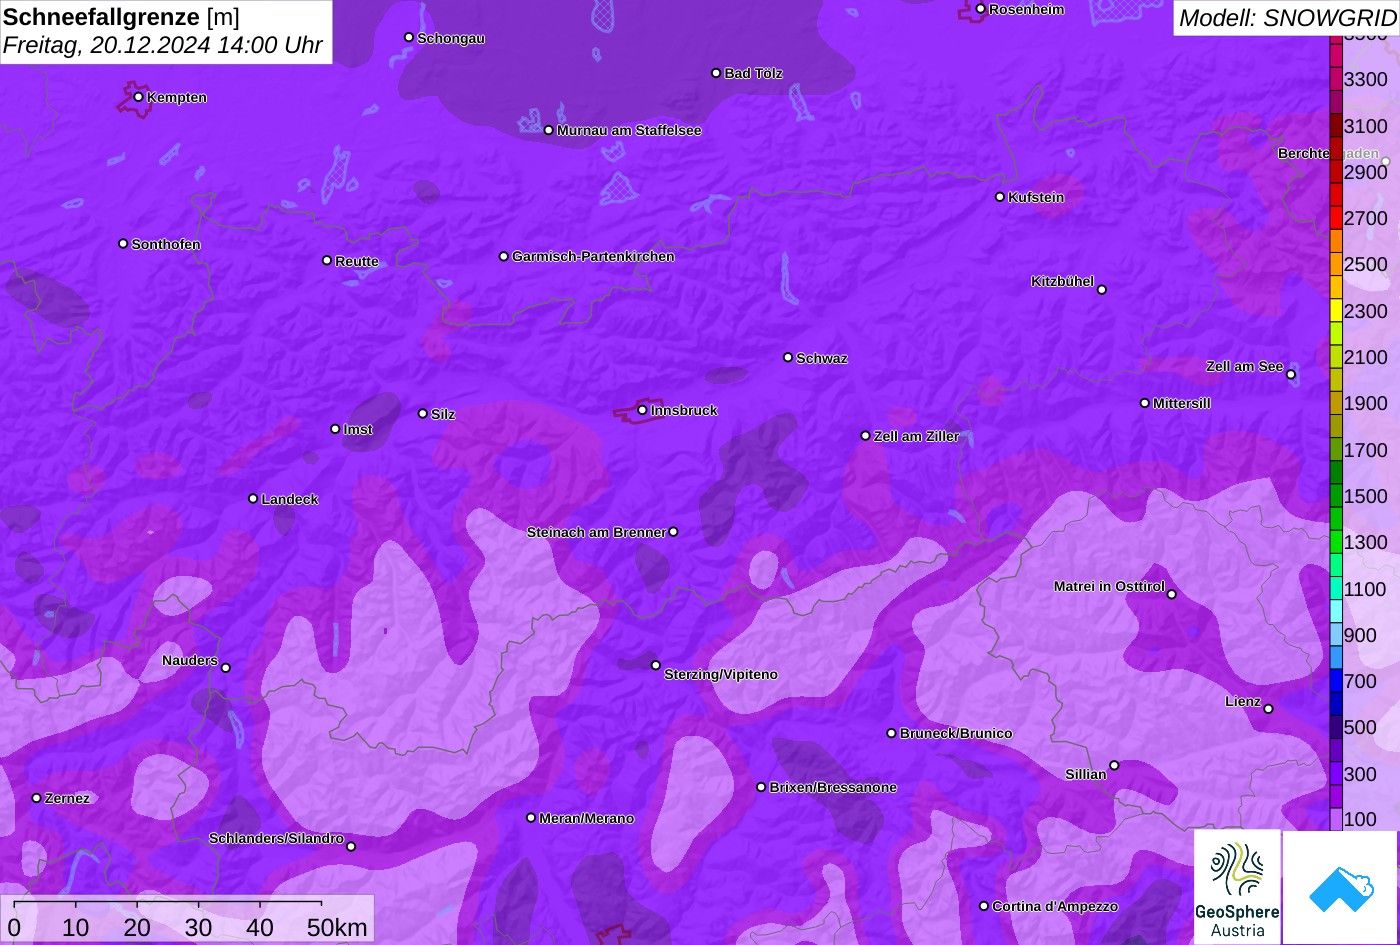Click the legend value '1300'

click(1366, 542)
